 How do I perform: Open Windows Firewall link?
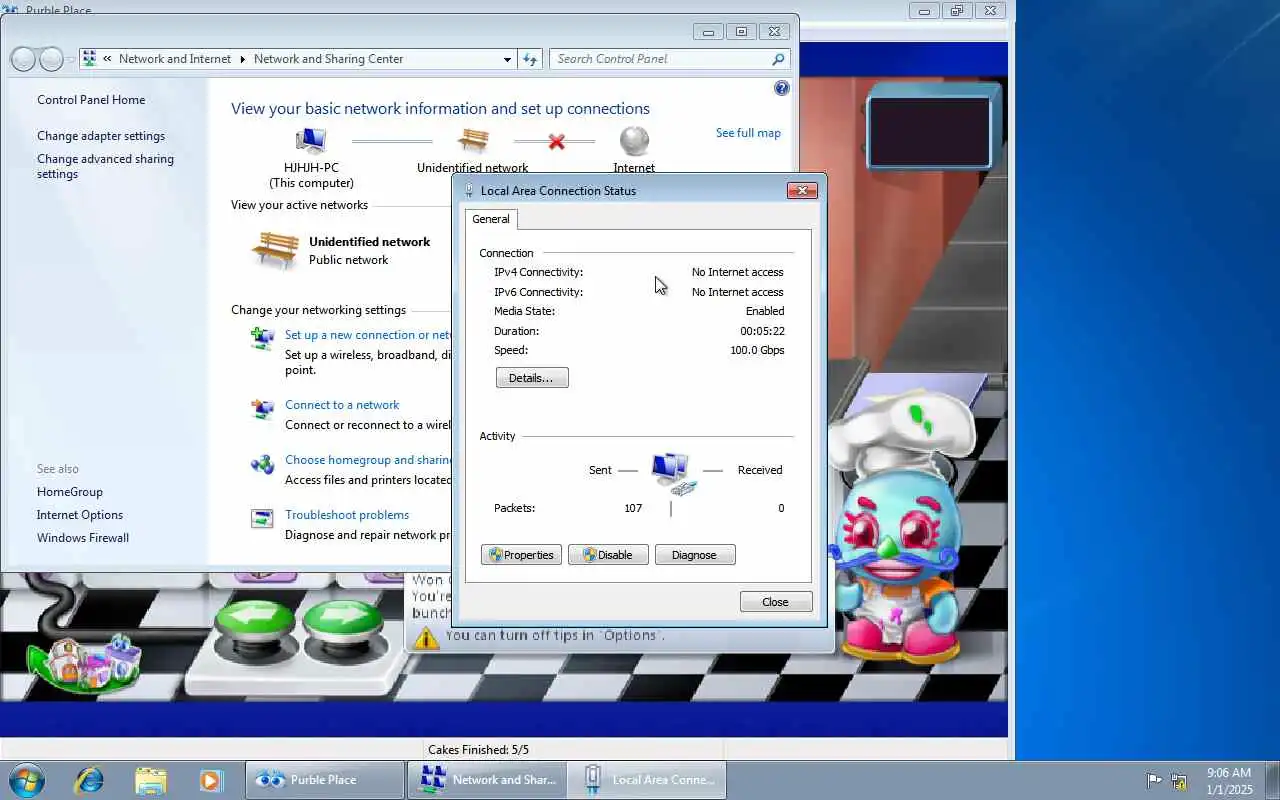[83, 538]
